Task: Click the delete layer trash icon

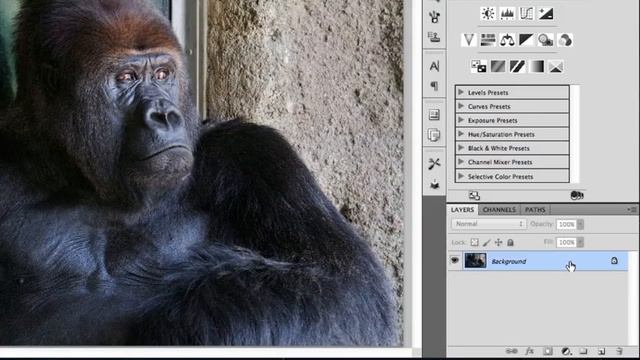Action: 620,351
